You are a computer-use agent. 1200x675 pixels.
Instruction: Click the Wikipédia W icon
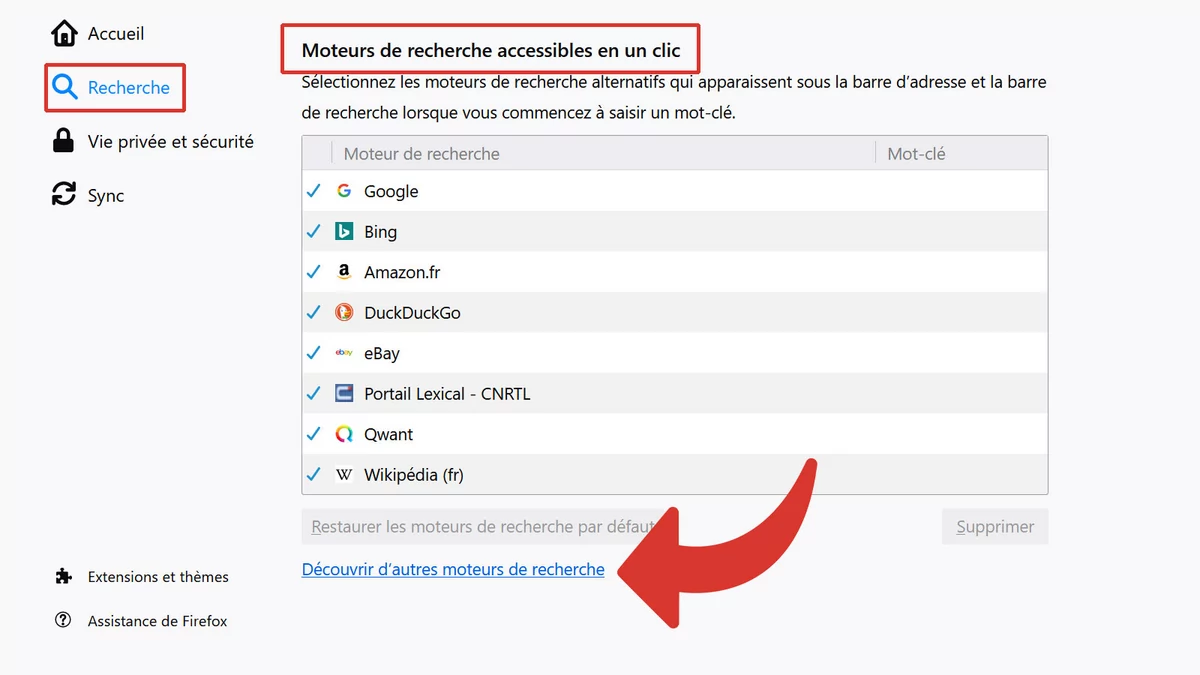pyautogui.click(x=344, y=475)
